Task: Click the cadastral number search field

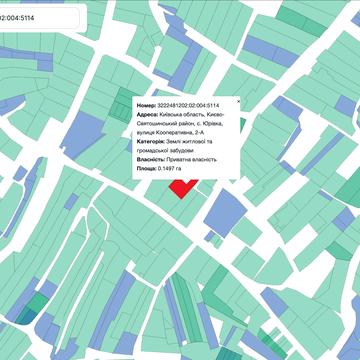Action: (x=39, y=18)
